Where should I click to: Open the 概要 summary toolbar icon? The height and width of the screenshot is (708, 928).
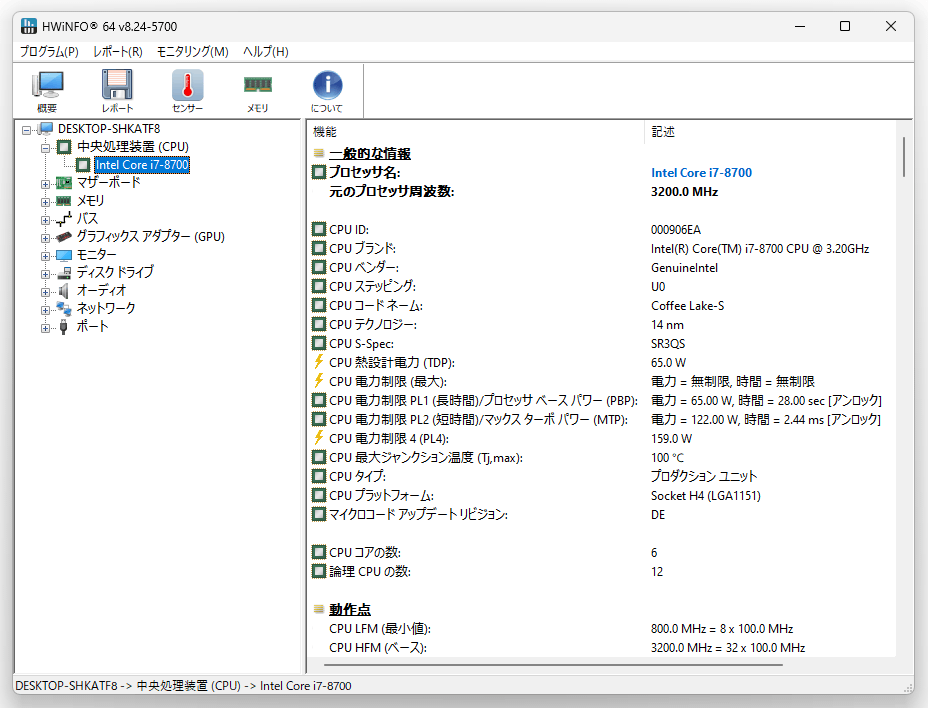click(x=47, y=91)
